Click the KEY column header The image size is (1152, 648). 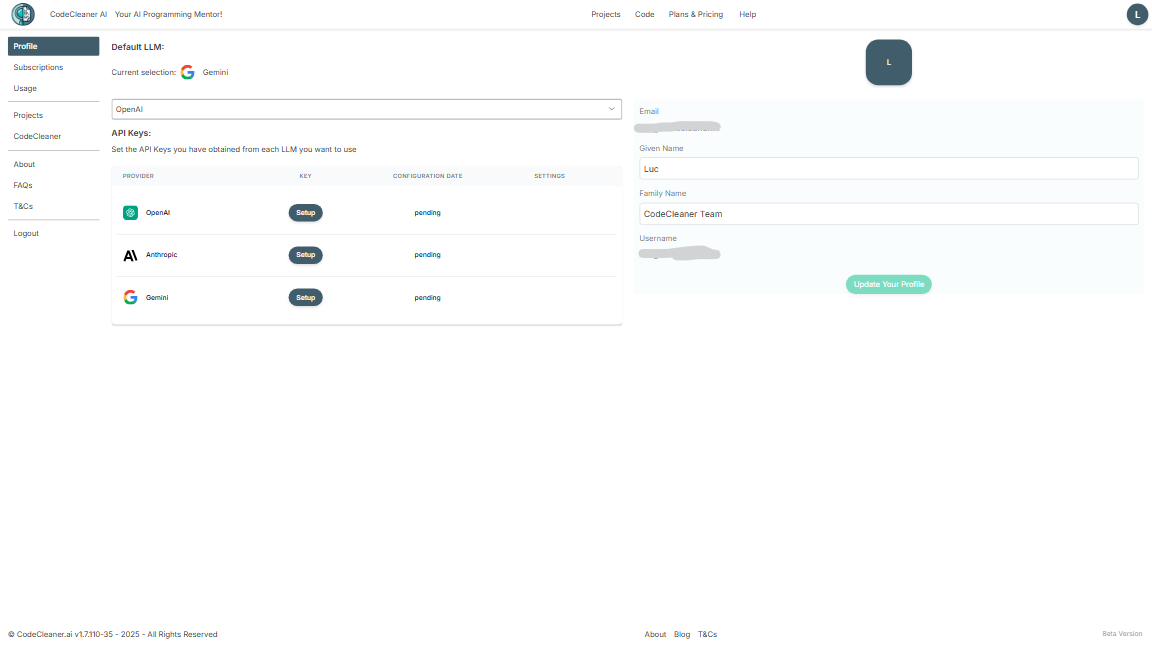tap(306, 176)
